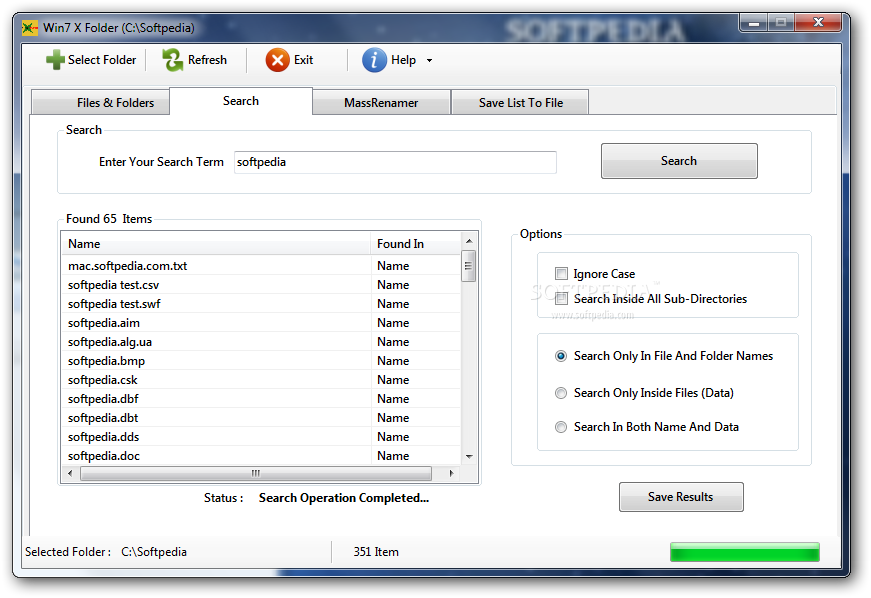
Task: Select softpedia.dbt result row
Action: 261,418
